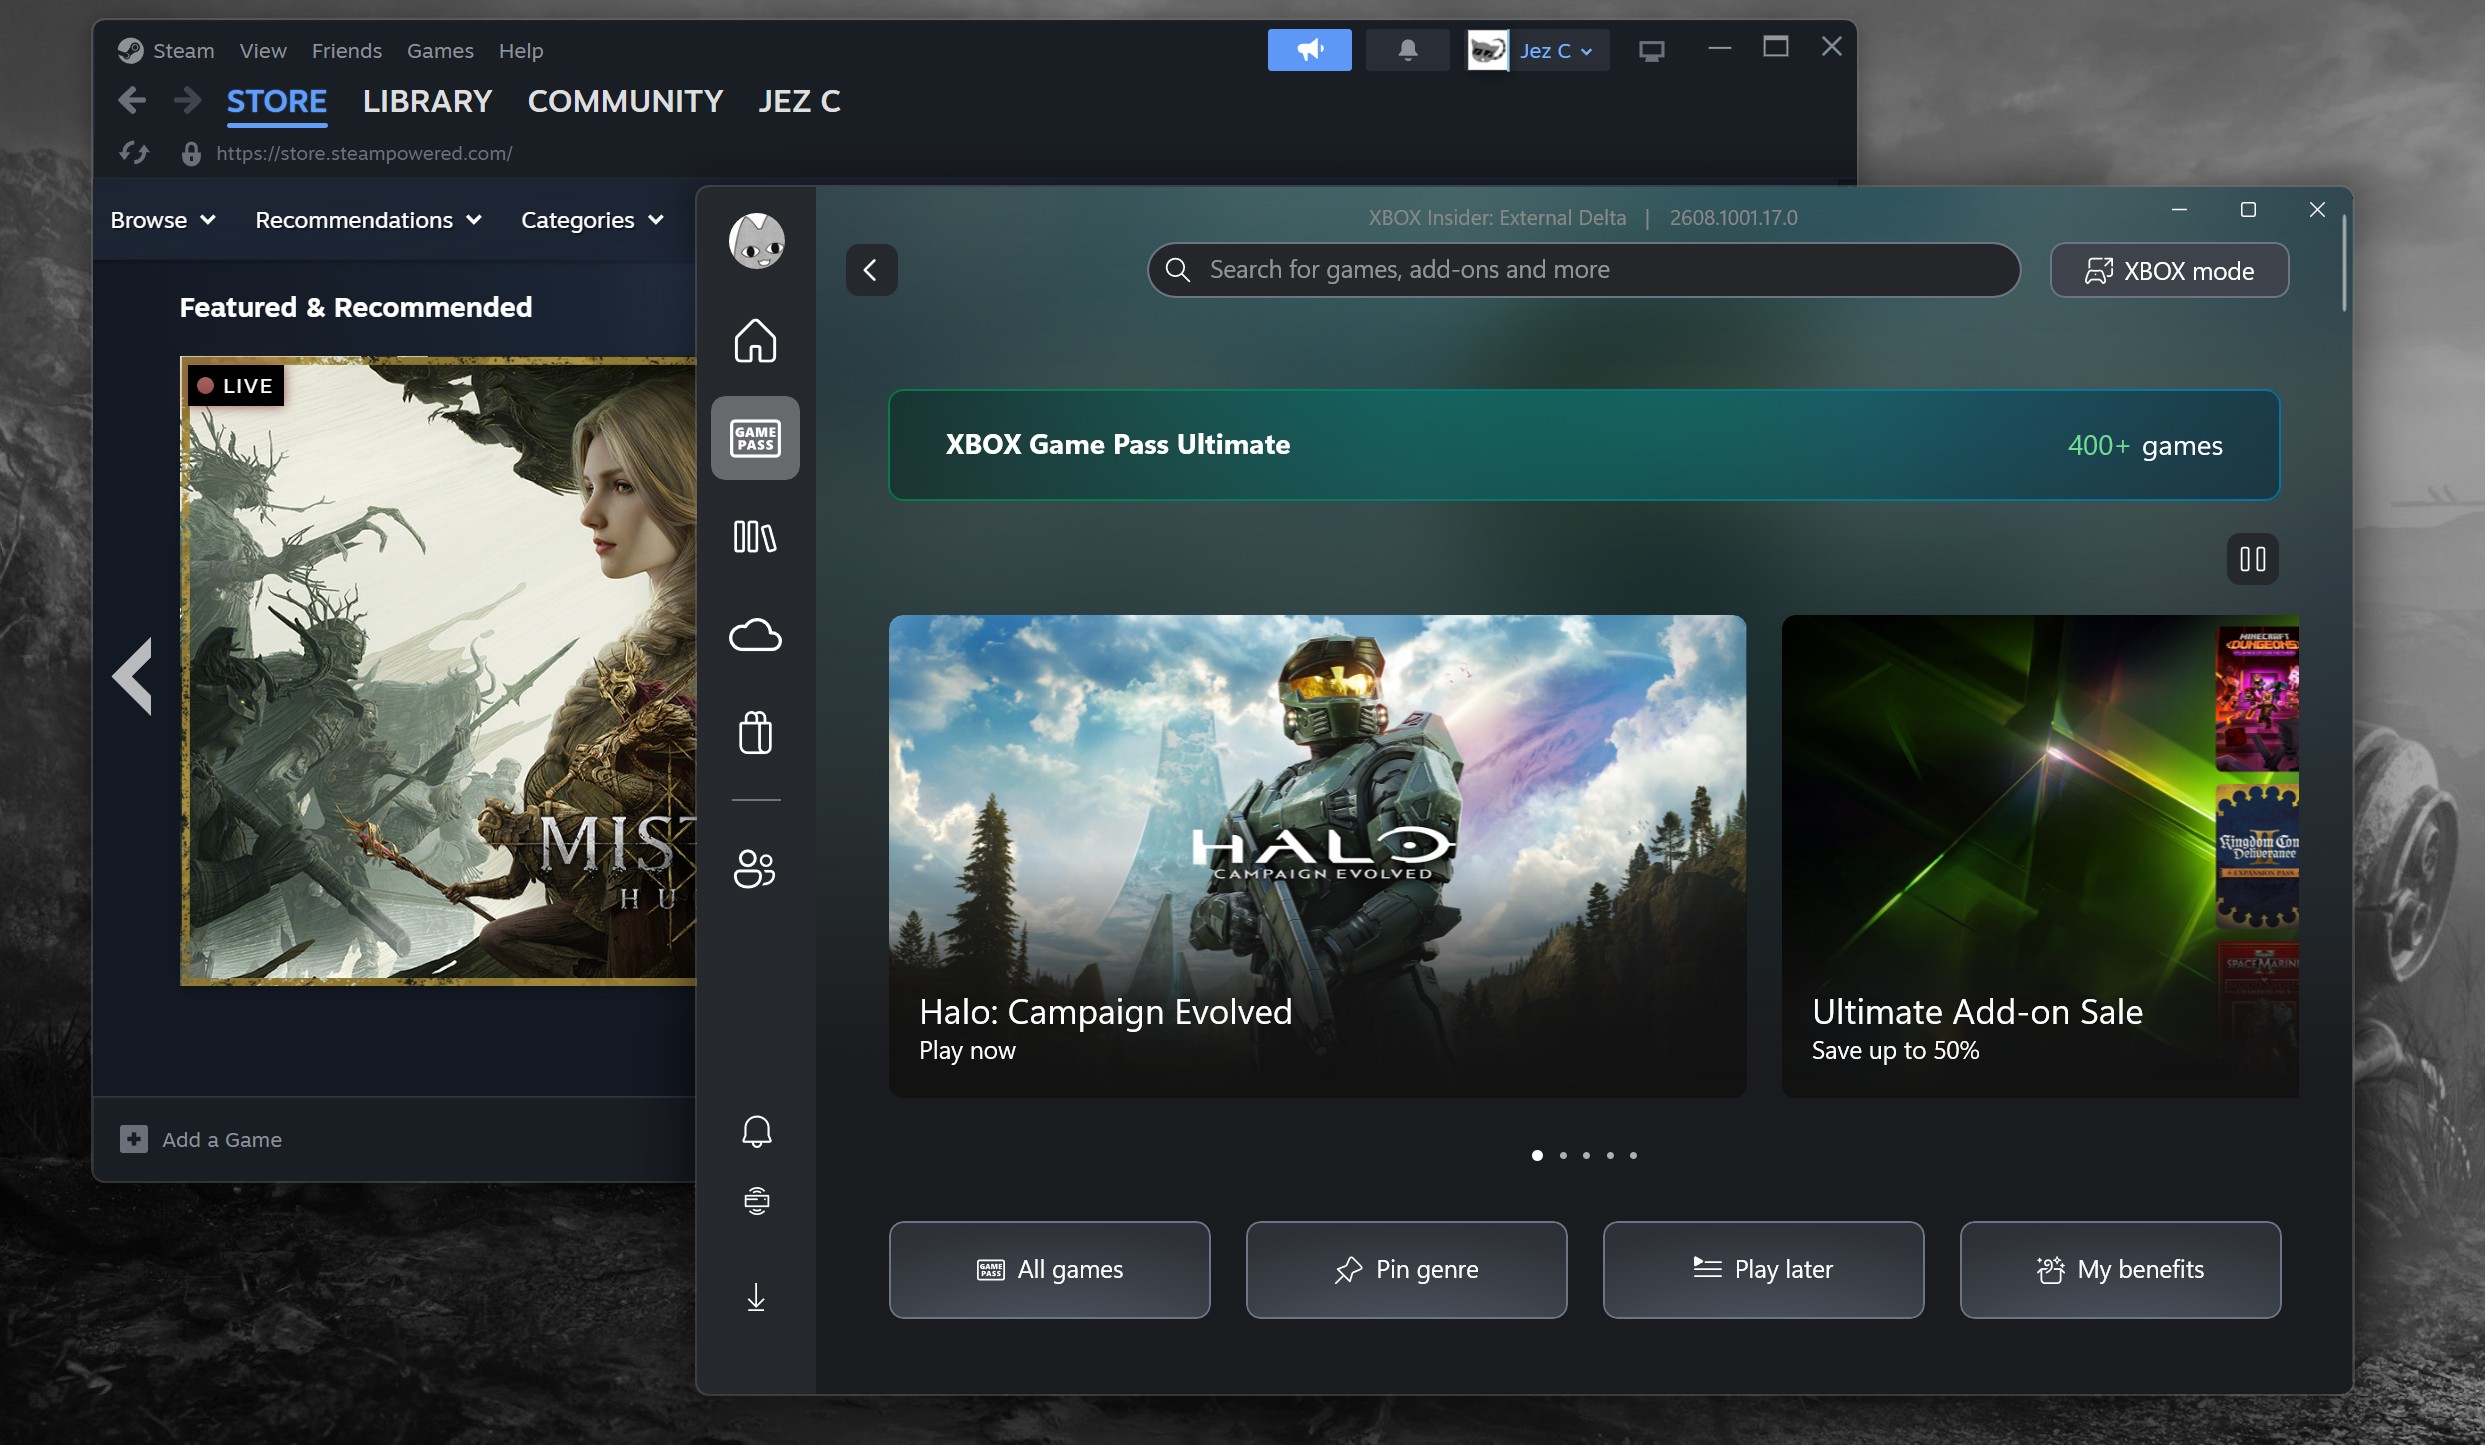Open the Steam Games menu
Image resolution: width=2485 pixels, height=1445 pixels.
pos(440,50)
